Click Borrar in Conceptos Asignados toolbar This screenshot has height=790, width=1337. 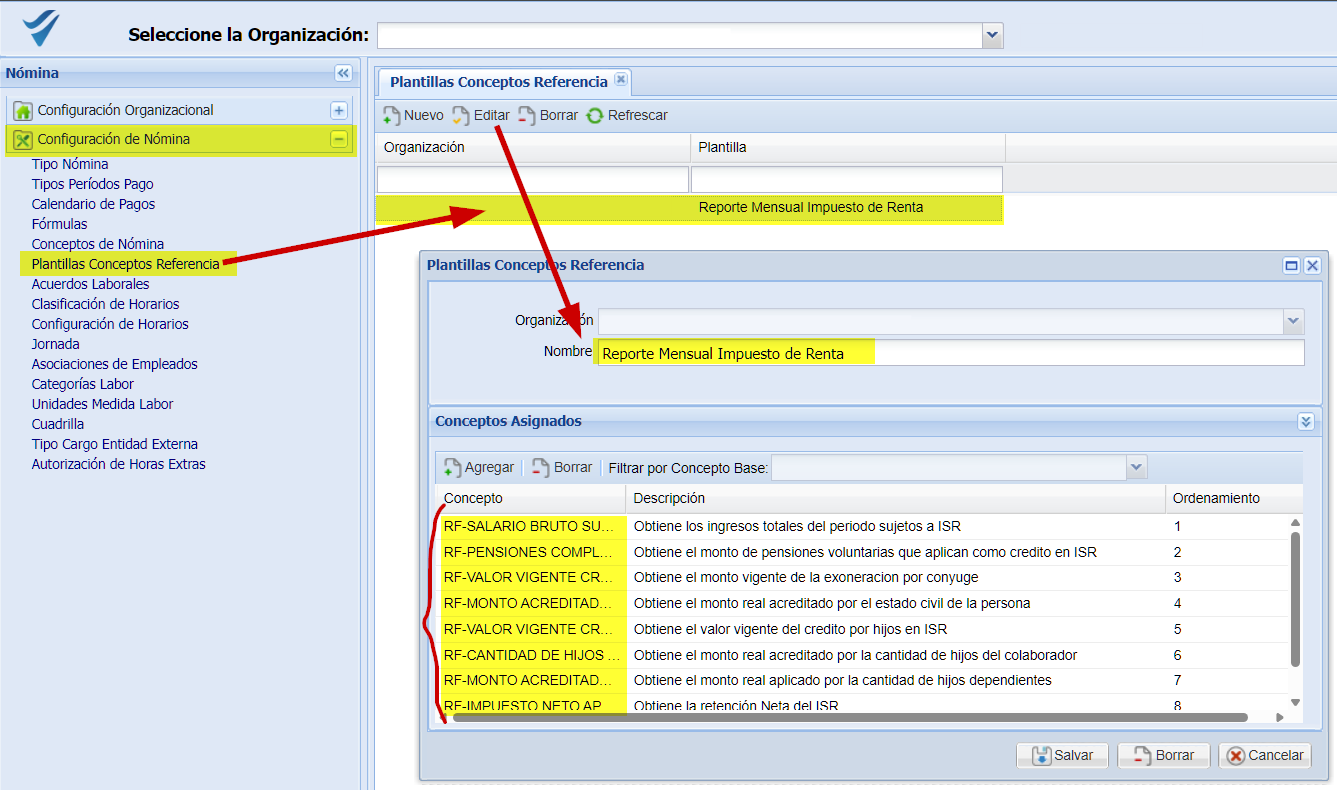click(x=562, y=467)
